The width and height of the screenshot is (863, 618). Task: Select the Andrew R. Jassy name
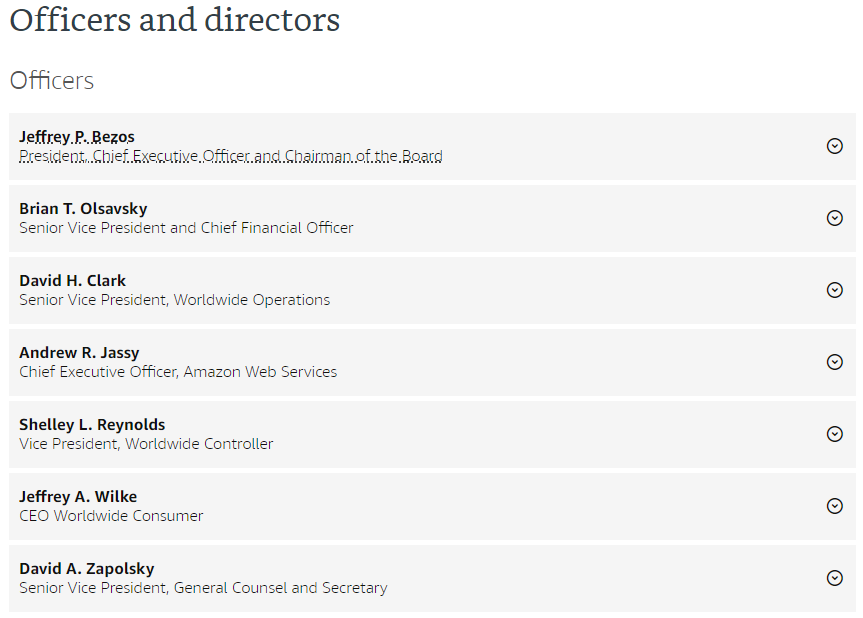(x=79, y=353)
